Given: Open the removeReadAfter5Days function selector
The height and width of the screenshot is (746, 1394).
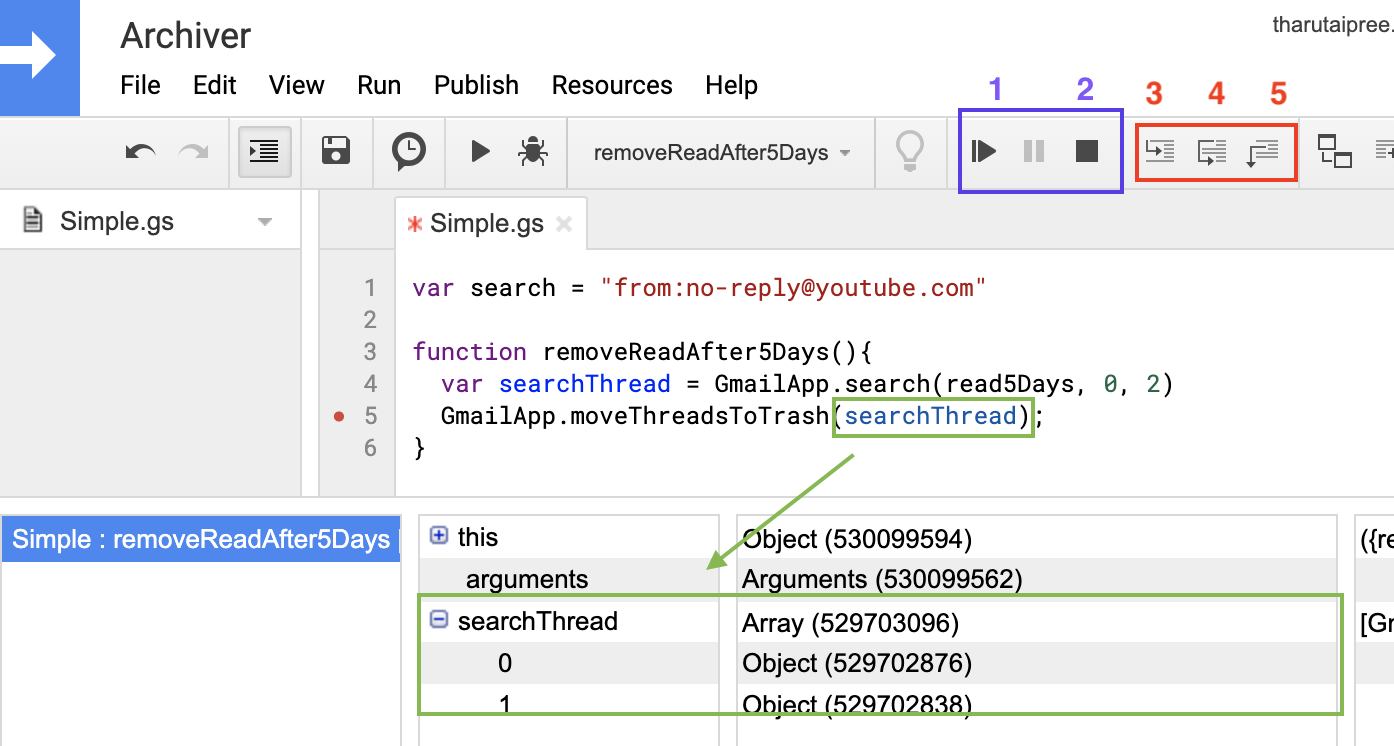Looking at the screenshot, I should coord(720,152).
